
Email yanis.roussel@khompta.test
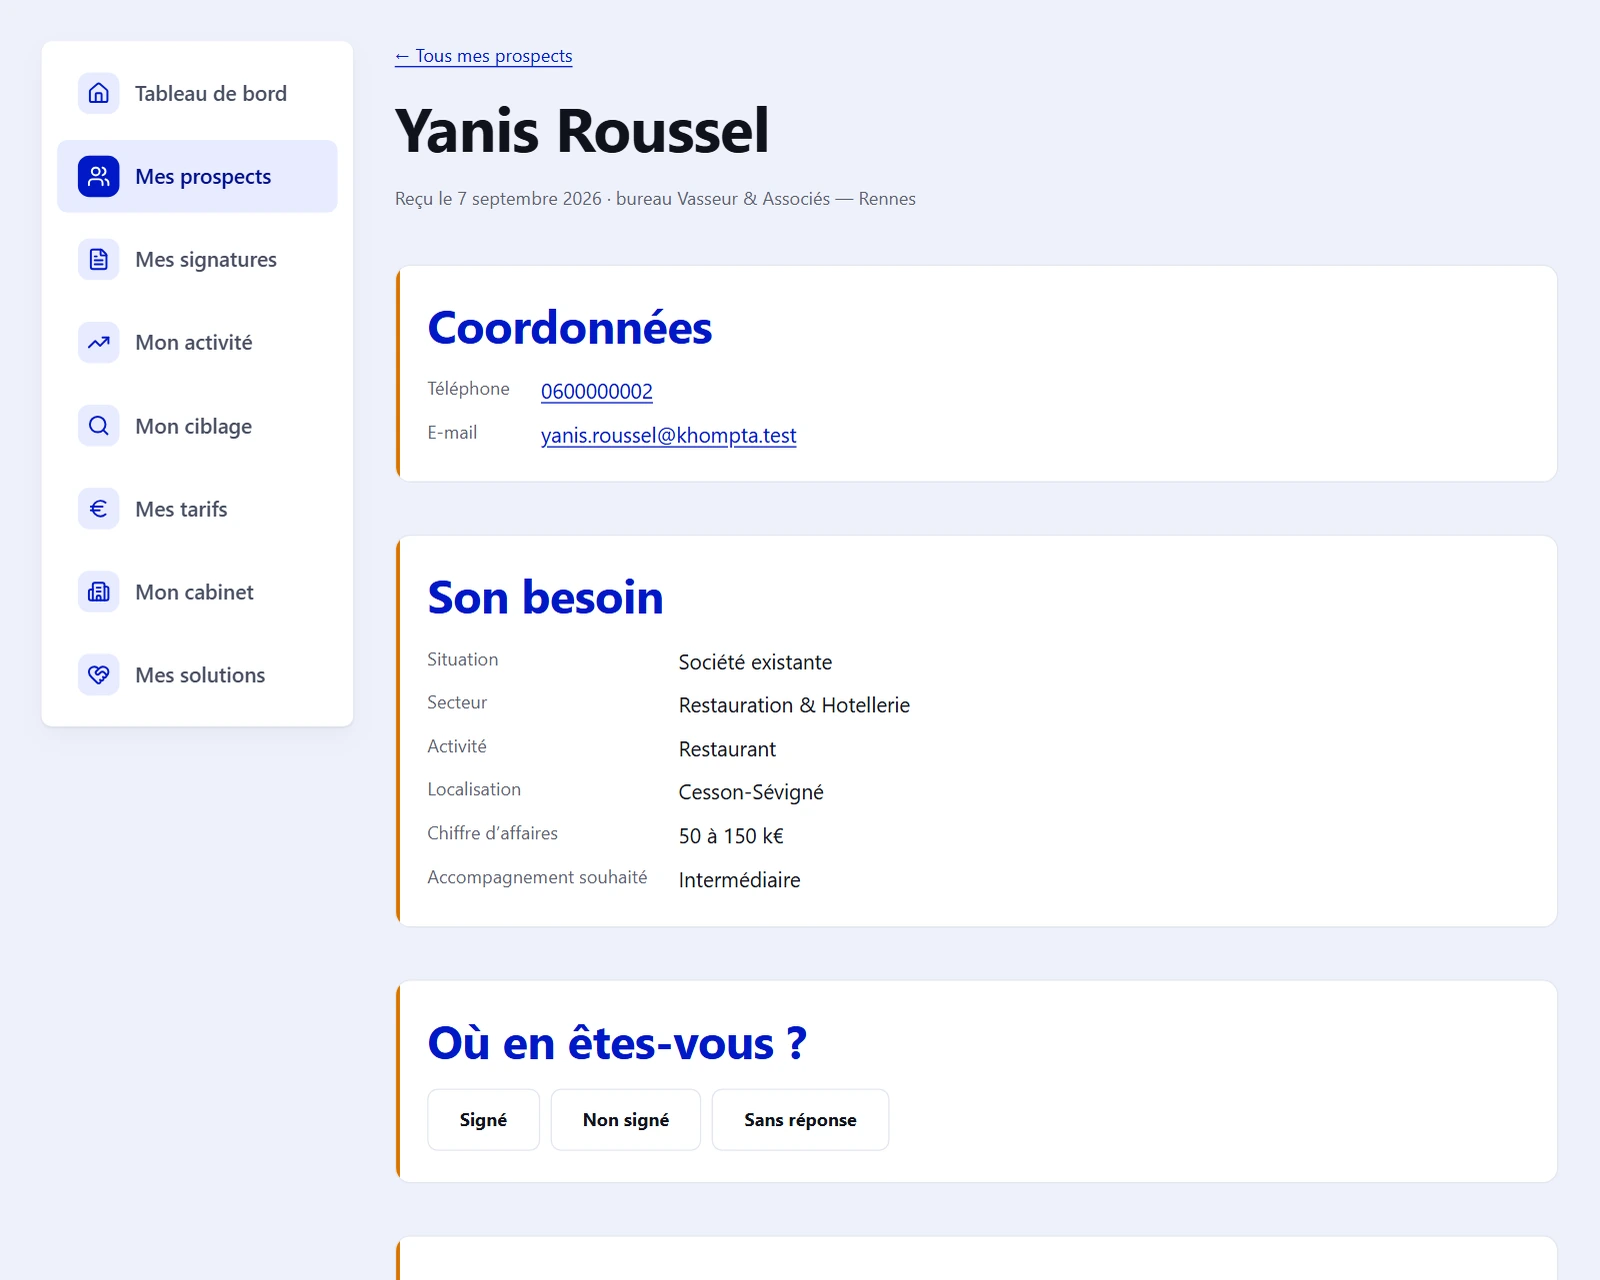669,435
